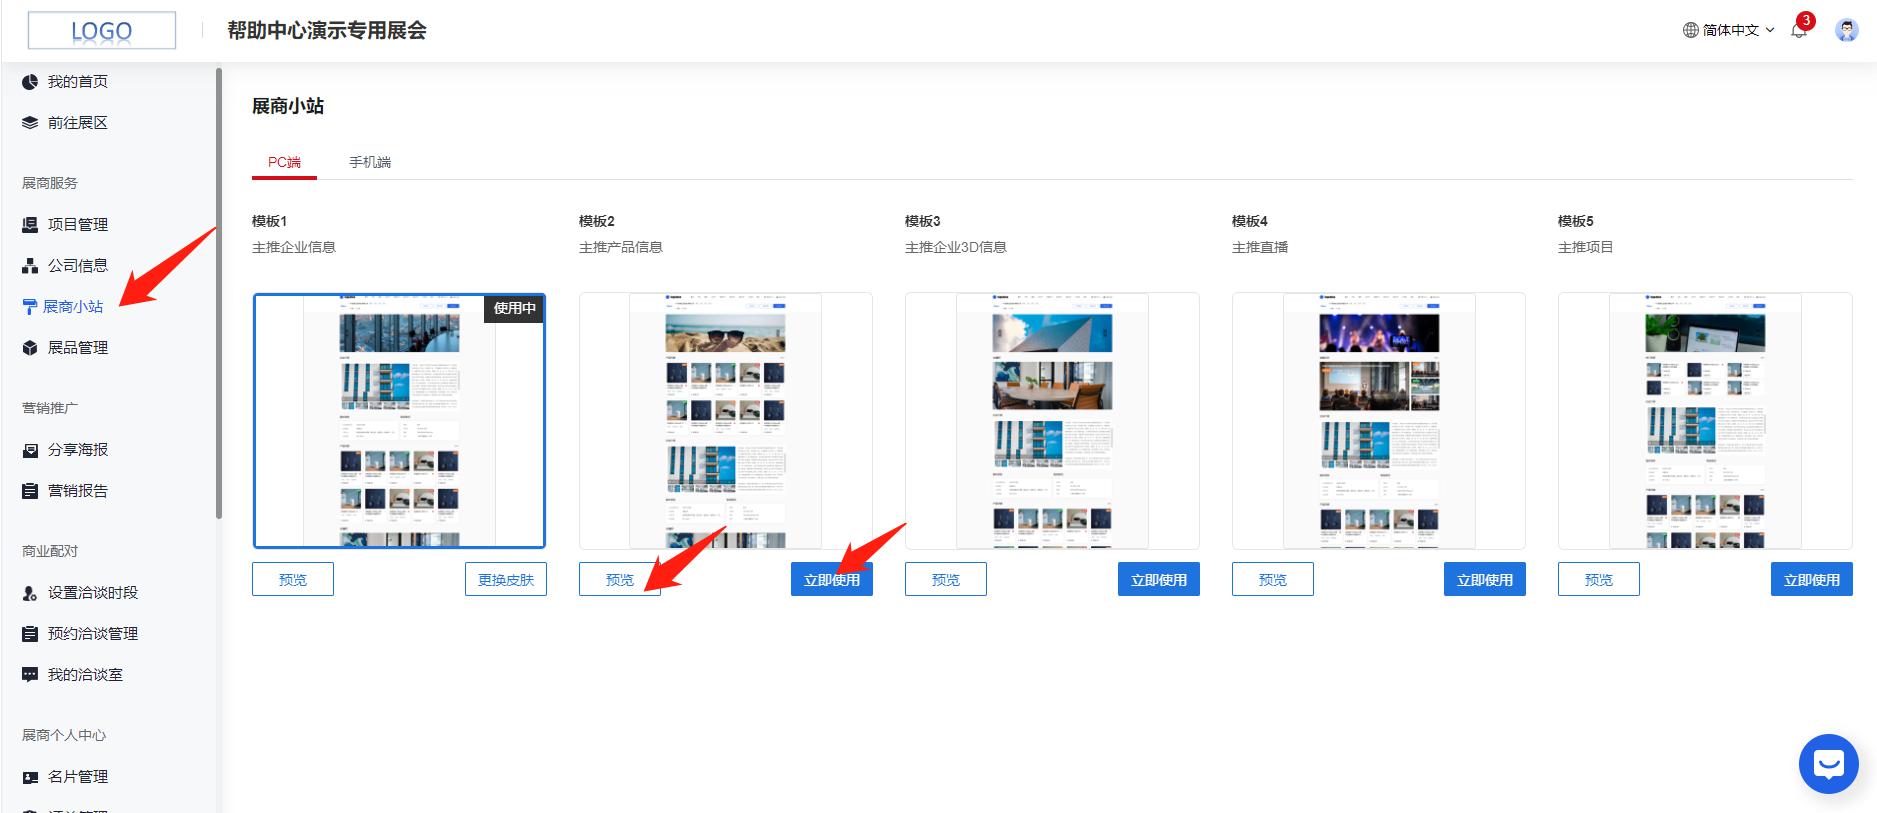The height and width of the screenshot is (813, 1877).
Task: Switch to the 手机端 tab
Action: click(x=369, y=162)
